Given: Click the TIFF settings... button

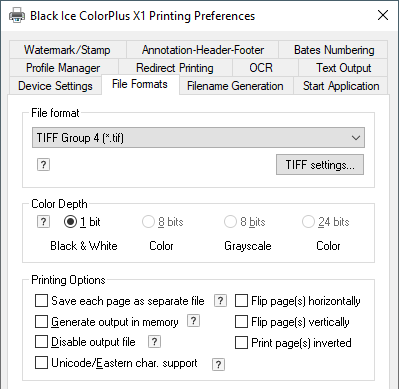Looking at the screenshot, I should point(320,165).
